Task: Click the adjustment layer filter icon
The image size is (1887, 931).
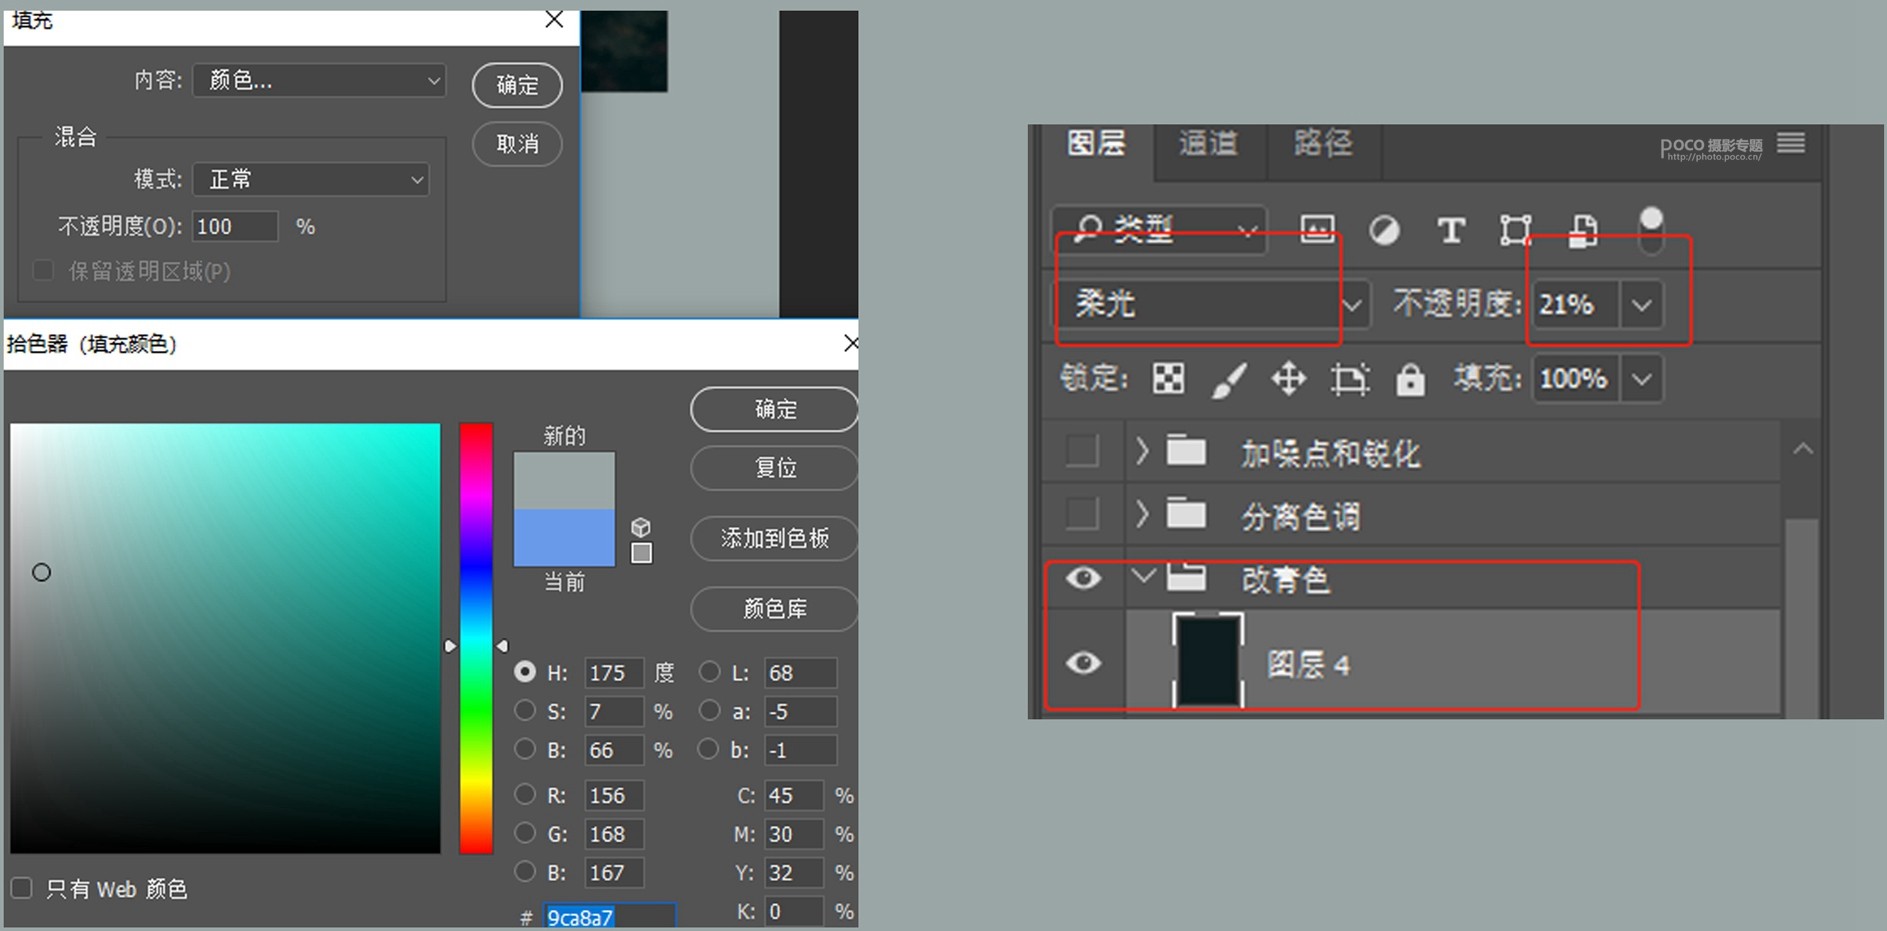Action: point(1384,231)
